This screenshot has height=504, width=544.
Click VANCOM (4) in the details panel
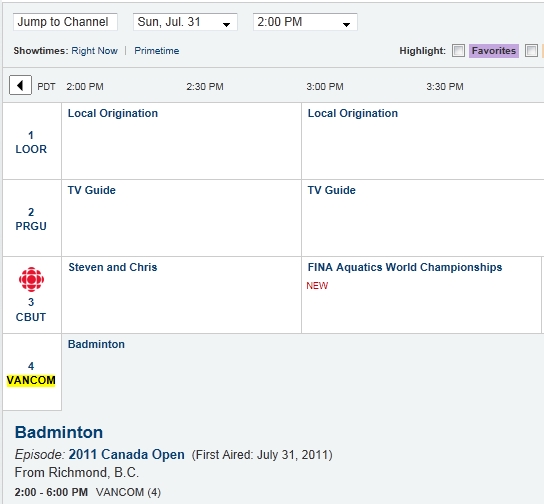pos(128,492)
